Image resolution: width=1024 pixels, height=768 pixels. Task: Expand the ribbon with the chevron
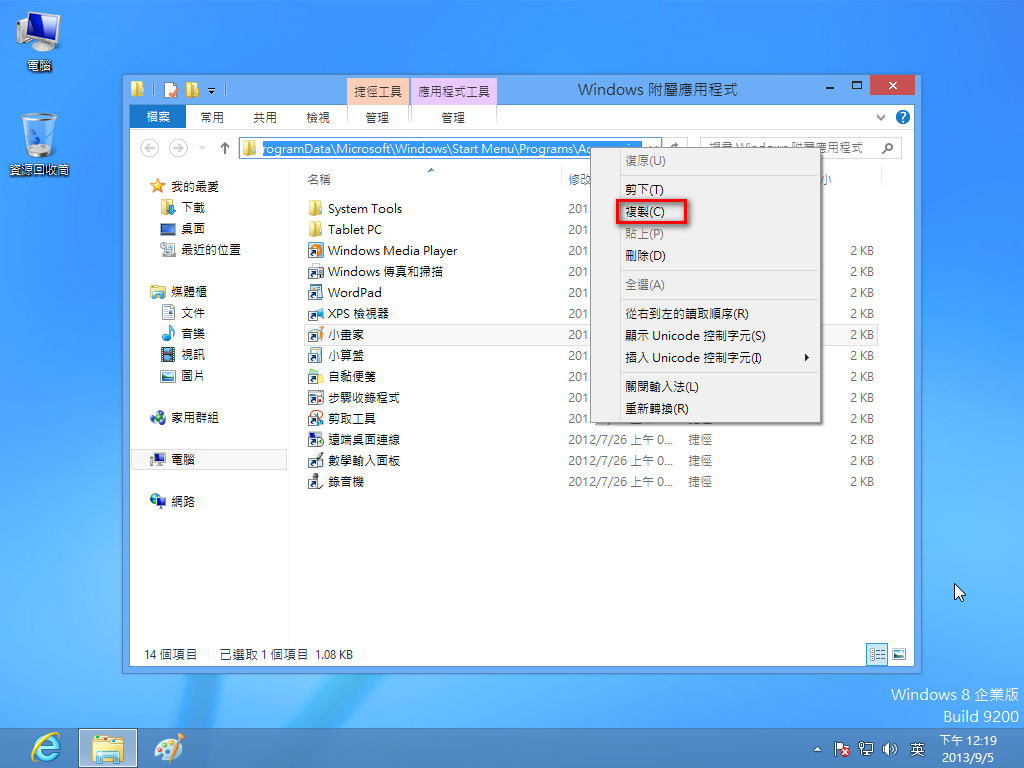coord(880,118)
